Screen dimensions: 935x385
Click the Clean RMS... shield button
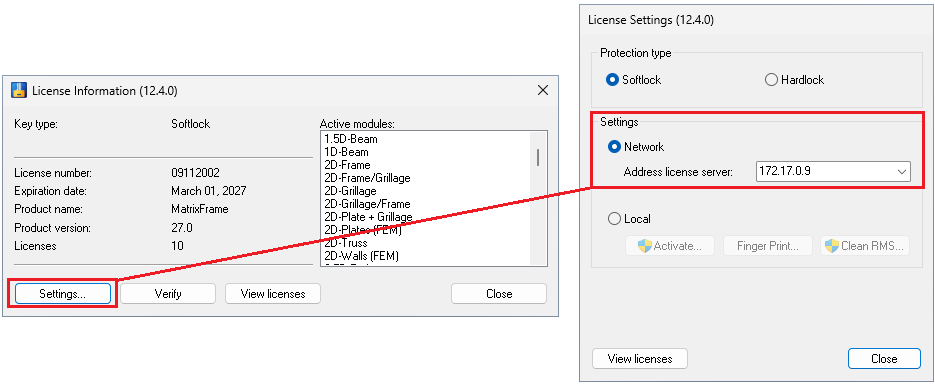pos(865,246)
